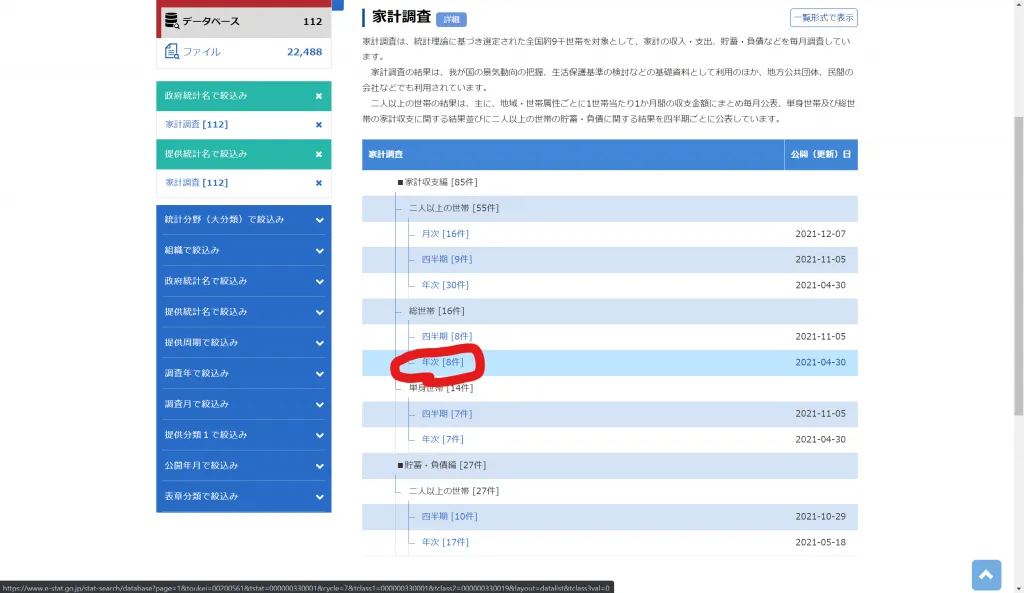Click the date 2021-10-29
The height and width of the screenshot is (593, 1024).
[820, 517]
